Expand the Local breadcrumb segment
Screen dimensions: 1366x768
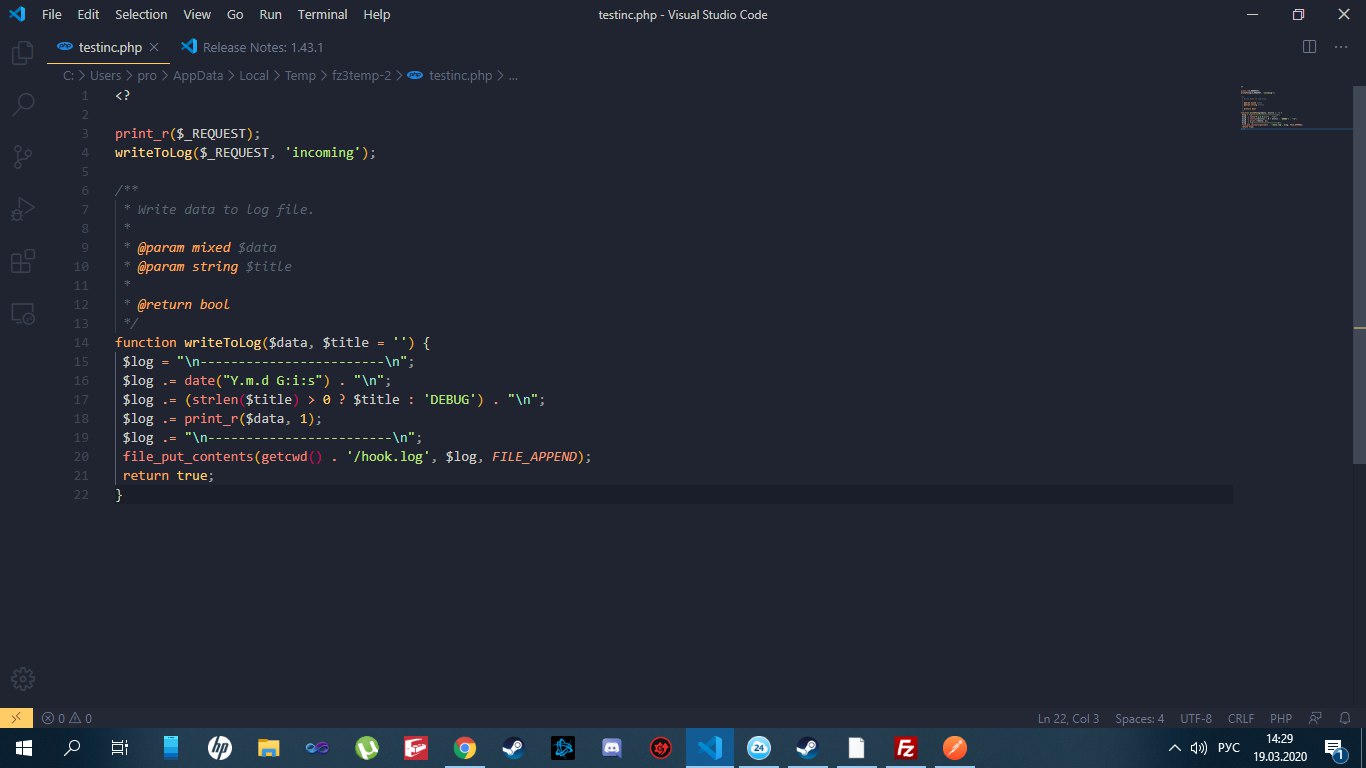click(x=254, y=75)
